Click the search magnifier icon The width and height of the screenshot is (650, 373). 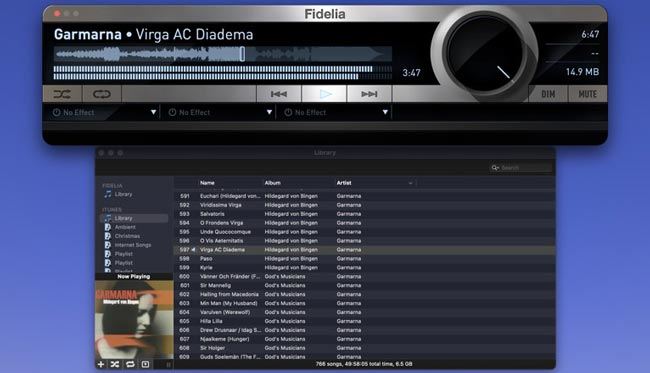[x=495, y=168]
